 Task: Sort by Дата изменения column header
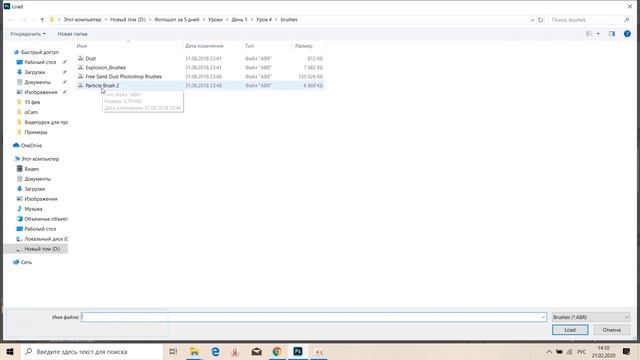pos(204,46)
